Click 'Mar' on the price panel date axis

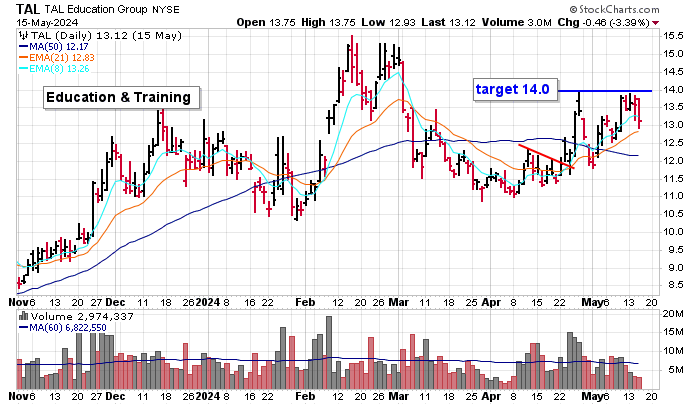[x=398, y=302]
